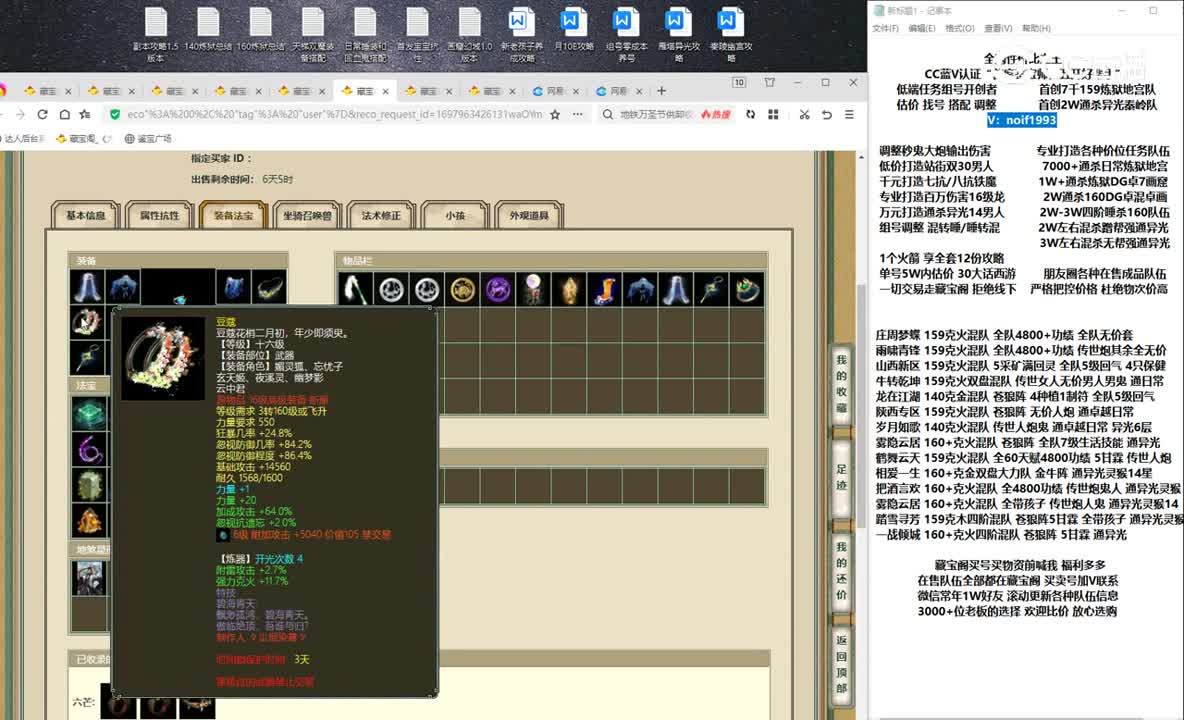Open desktop document 雁塔异光攻略
The height and width of the screenshot is (720, 1184).
[678, 34]
